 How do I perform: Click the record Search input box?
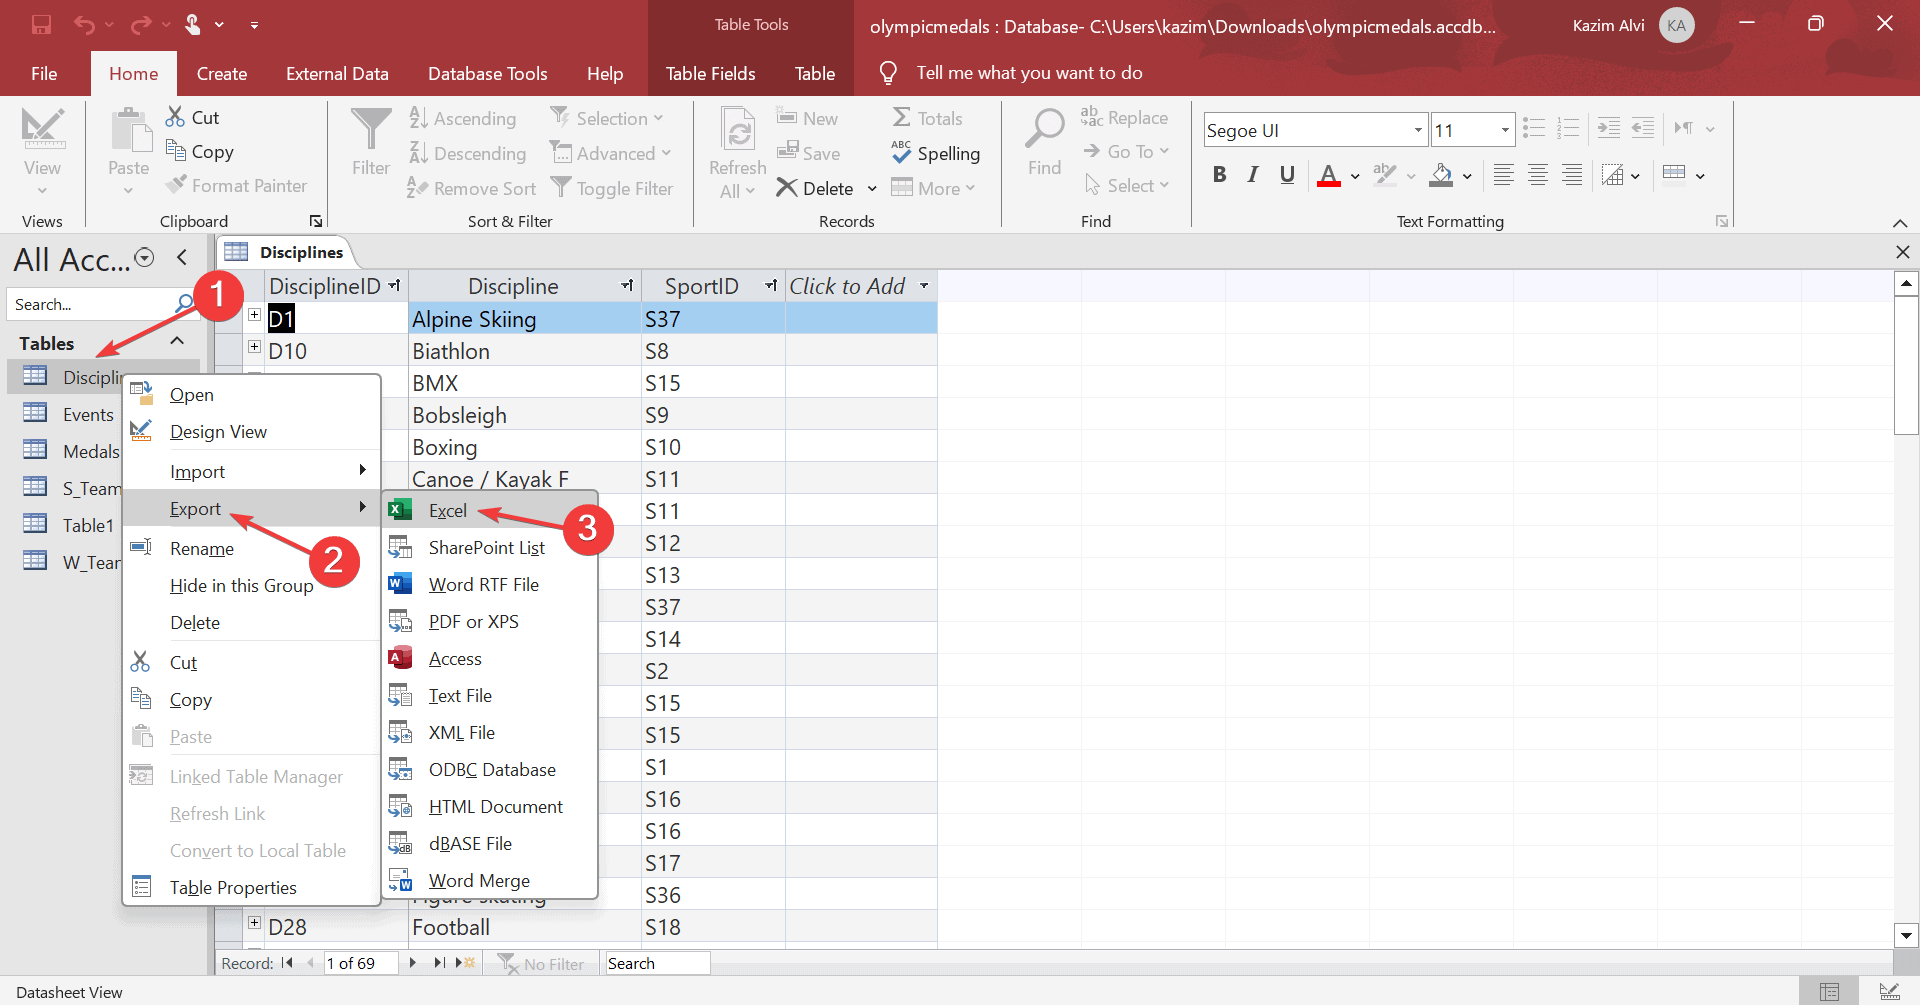[x=657, y=964]
